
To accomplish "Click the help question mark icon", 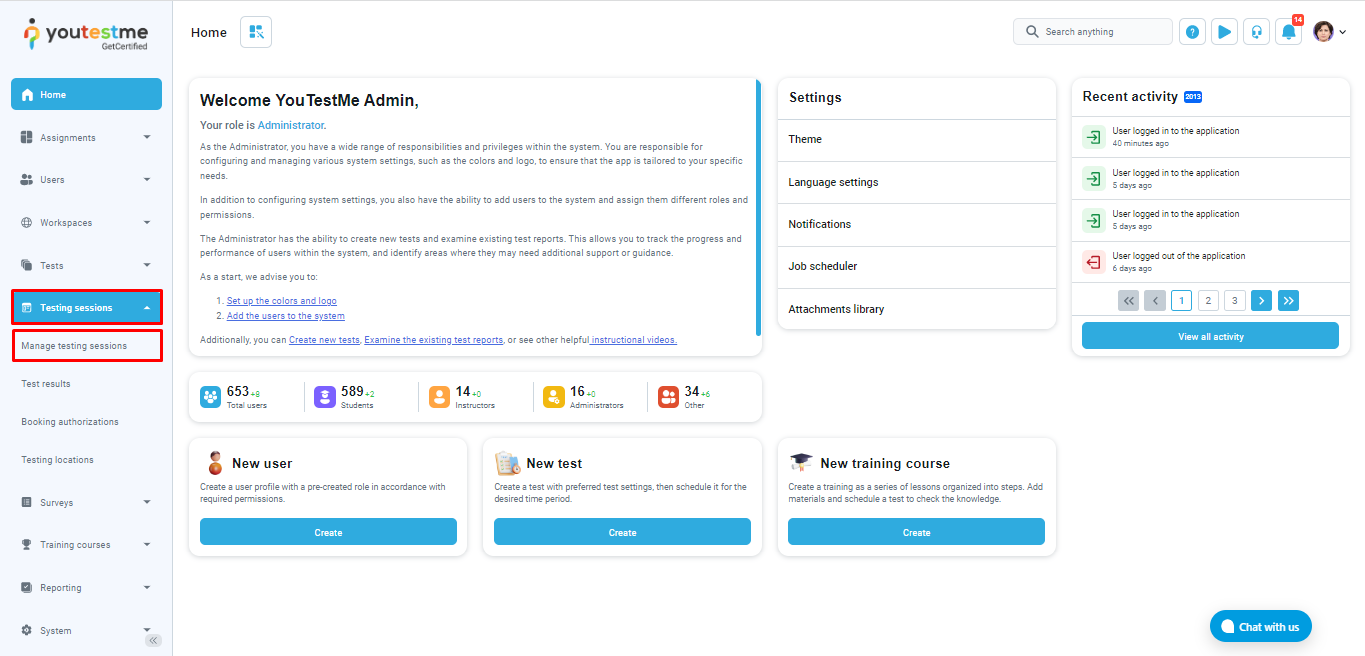I will [1192, 32].
